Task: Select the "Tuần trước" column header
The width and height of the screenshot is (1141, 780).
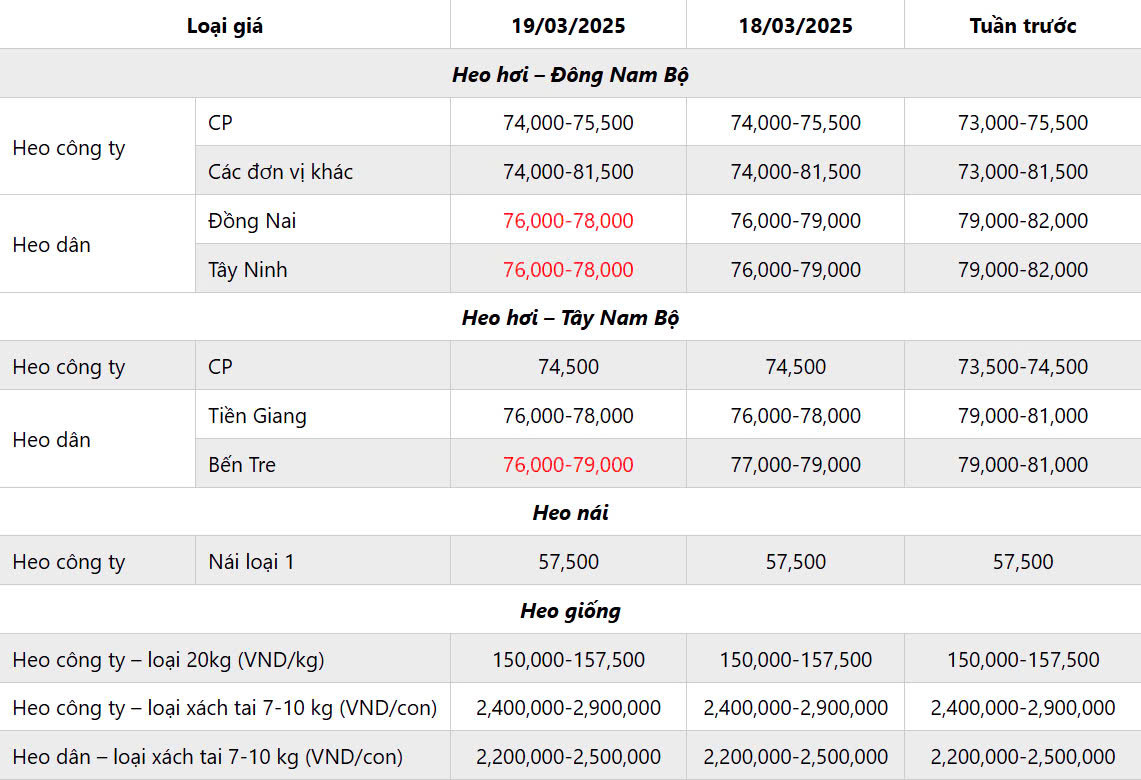Action: pos(1022,26)
